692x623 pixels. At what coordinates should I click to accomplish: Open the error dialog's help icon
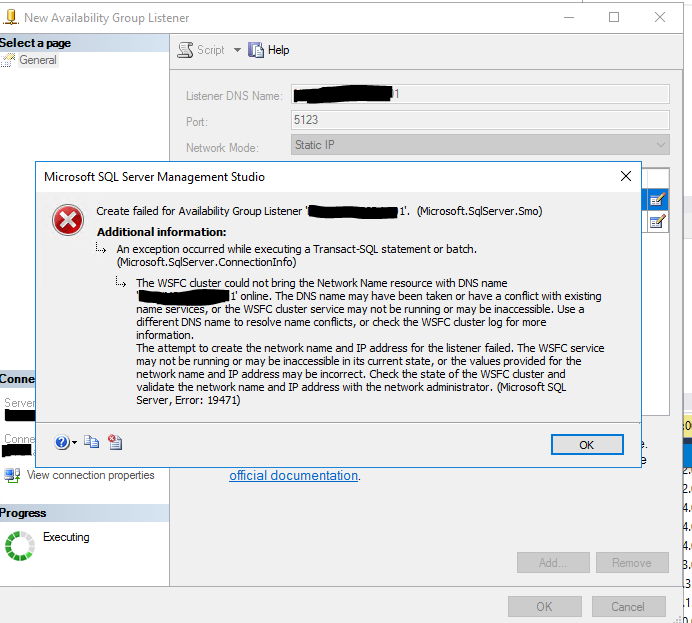(62, 442)
